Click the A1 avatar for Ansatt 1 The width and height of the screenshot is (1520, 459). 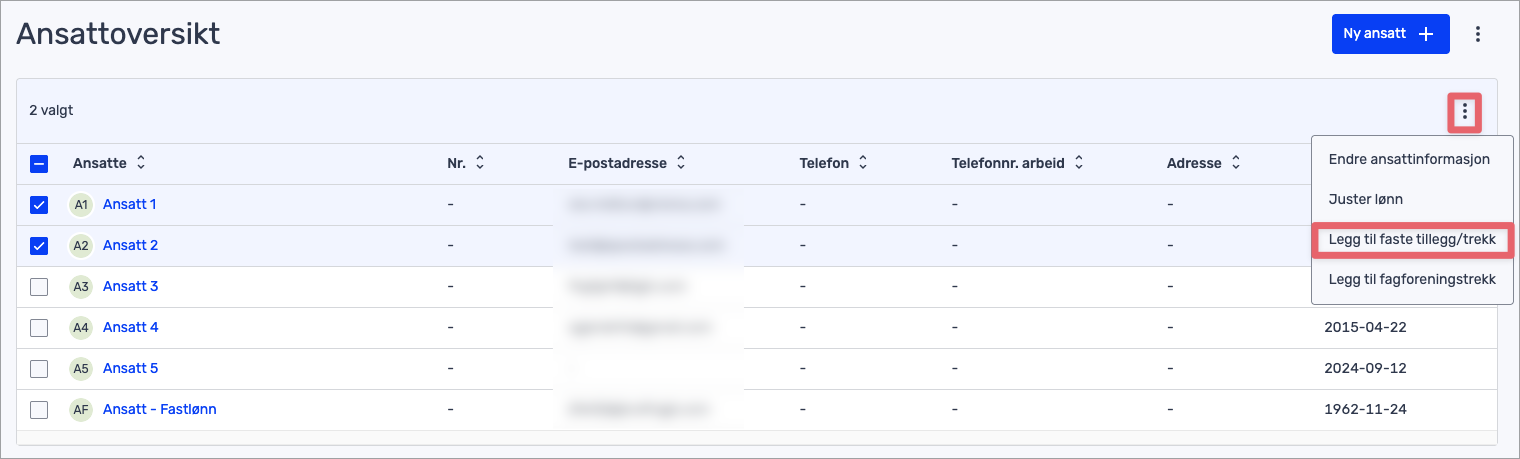82,204
